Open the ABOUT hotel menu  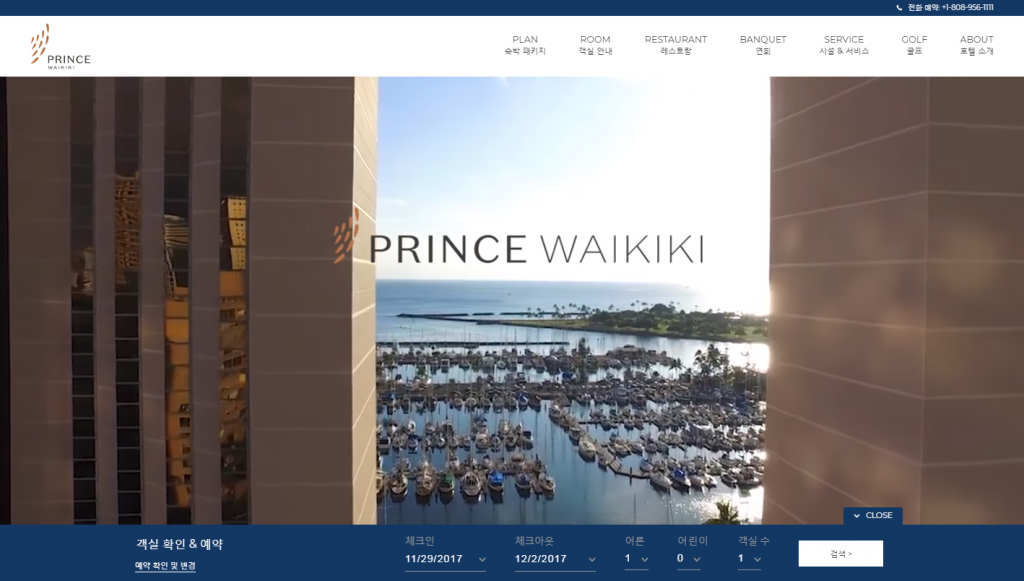976,45
